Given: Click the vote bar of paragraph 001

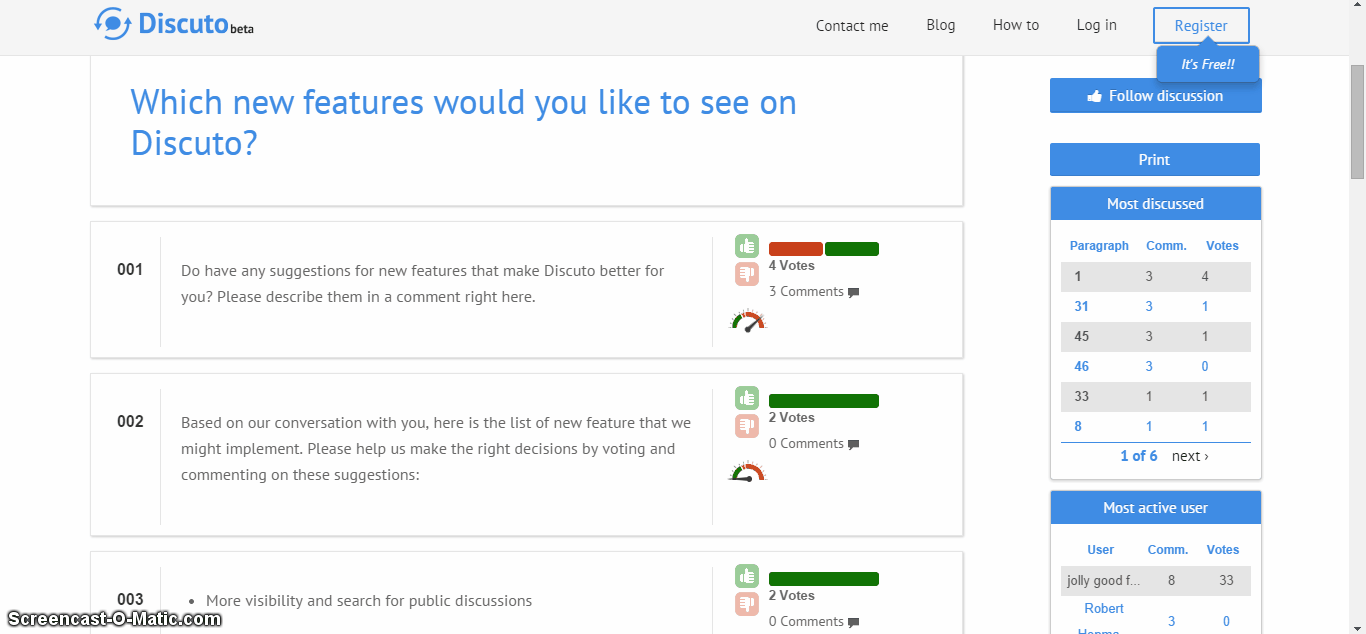Looking at the screenshot, I should coord(824,249).
